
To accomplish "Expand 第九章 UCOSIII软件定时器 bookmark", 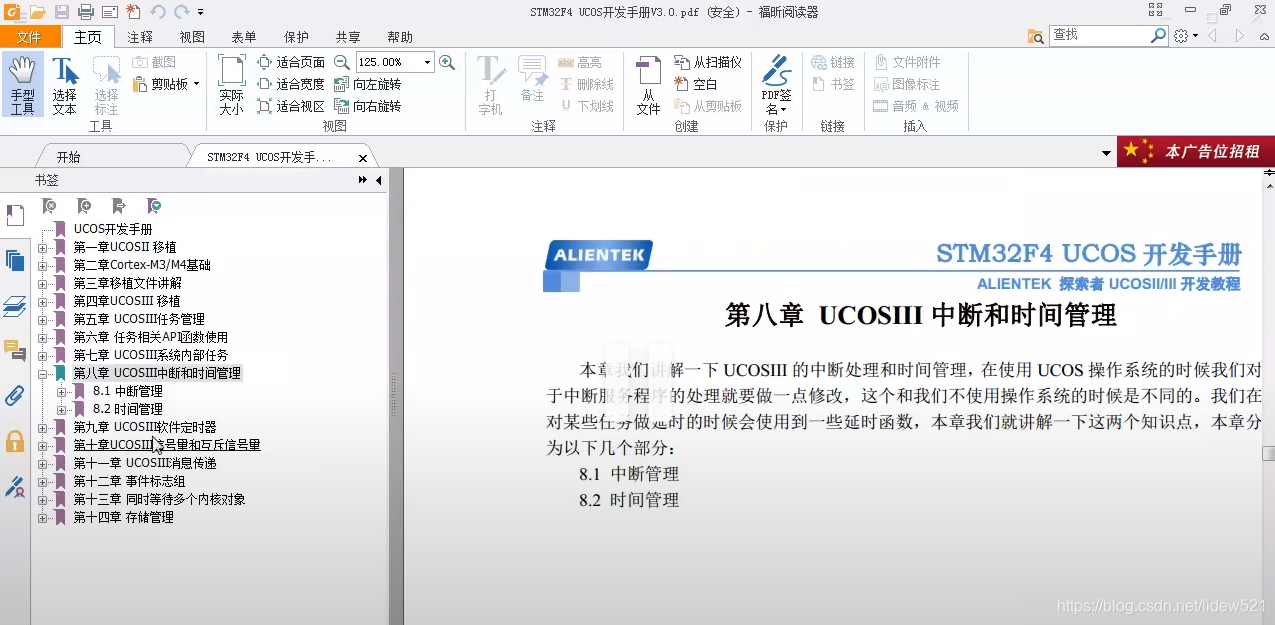I will click(42, 427).
